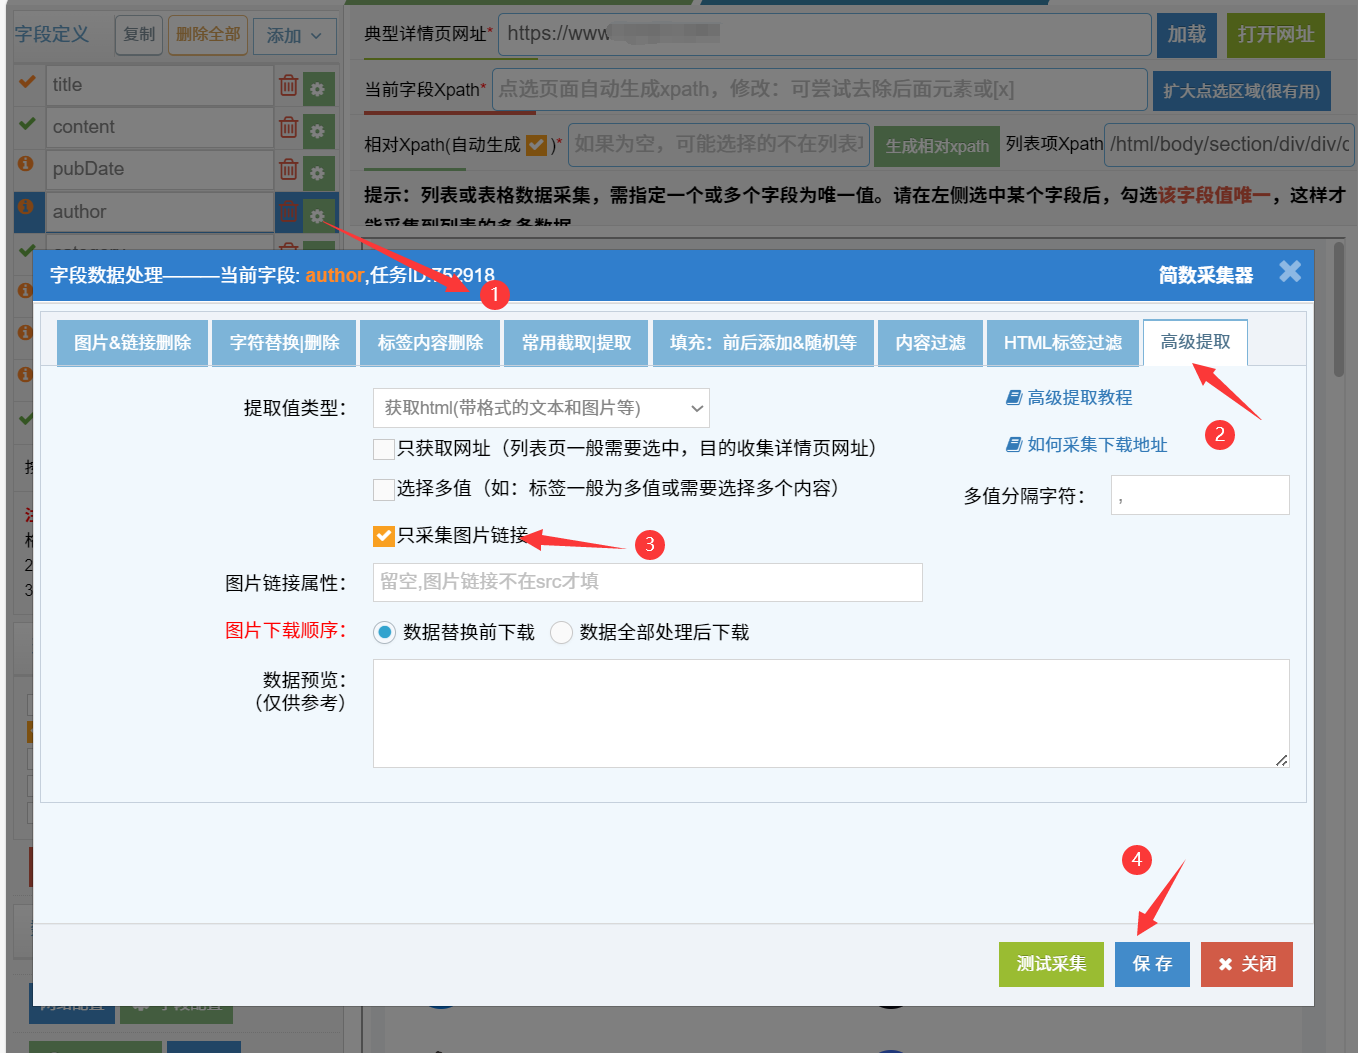Click the gear icon next to pubDate
Viewport: 1358px width, 1053px height.
(318, 173)
